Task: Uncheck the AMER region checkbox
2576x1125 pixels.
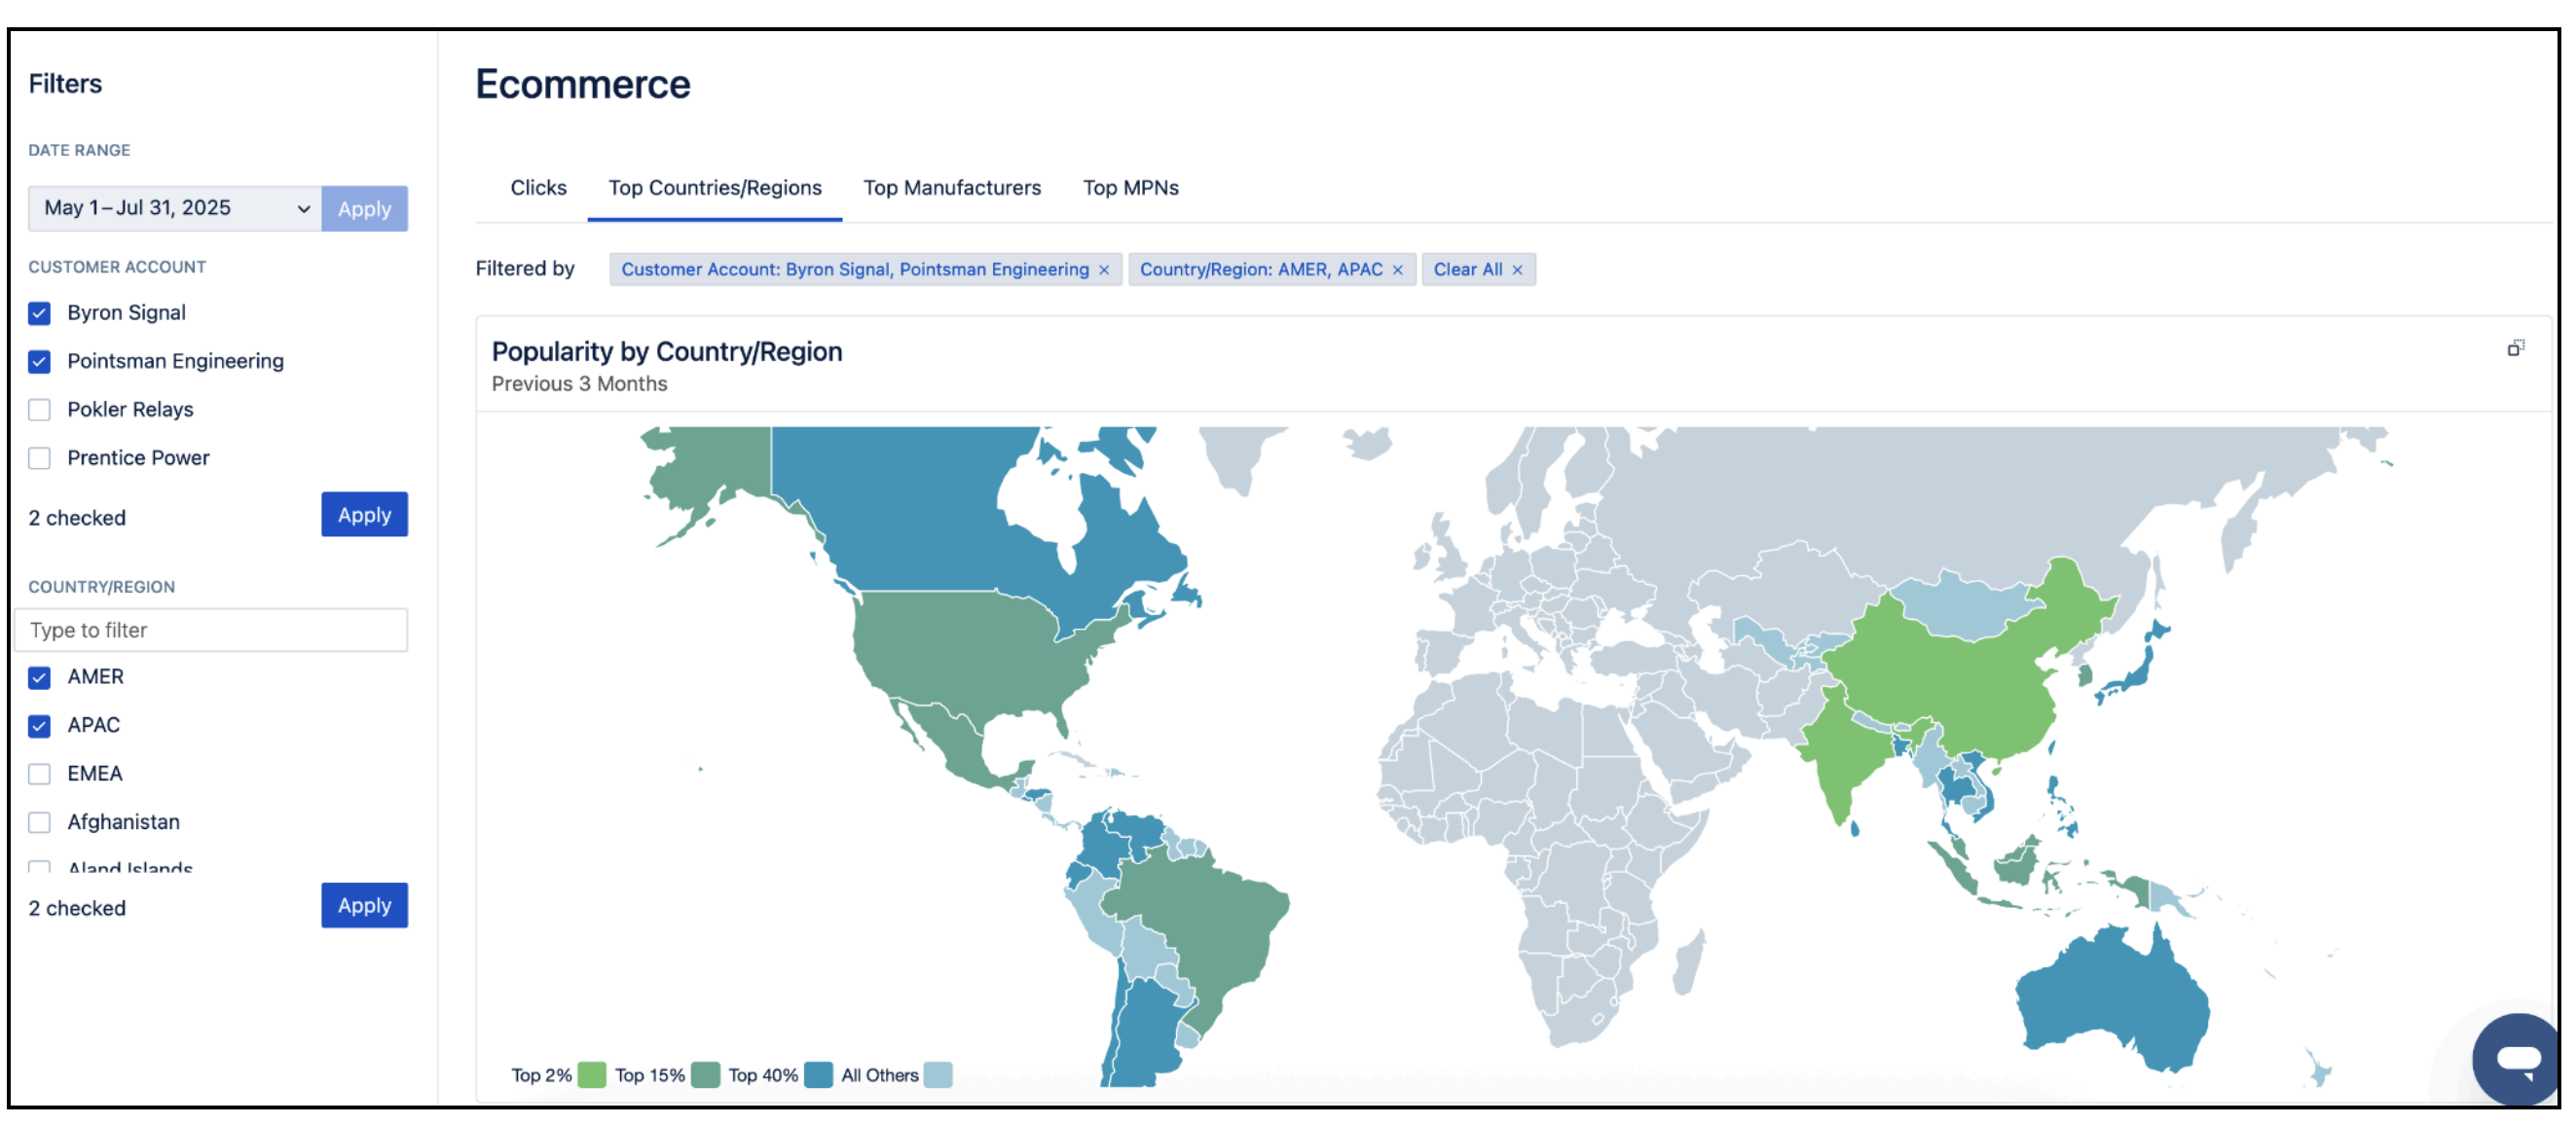Action: click(39, 677)
